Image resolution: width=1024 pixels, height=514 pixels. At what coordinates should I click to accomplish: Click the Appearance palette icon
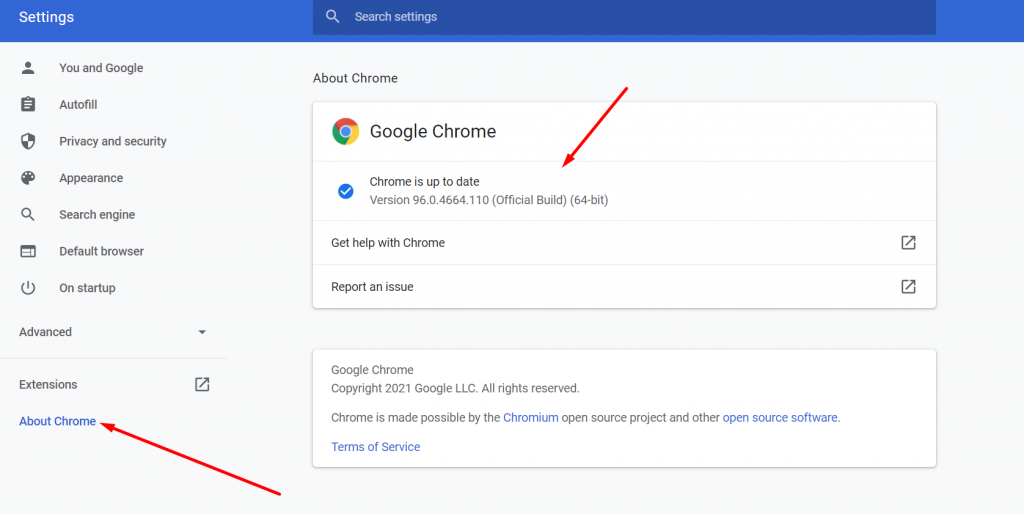coord(28,178)
